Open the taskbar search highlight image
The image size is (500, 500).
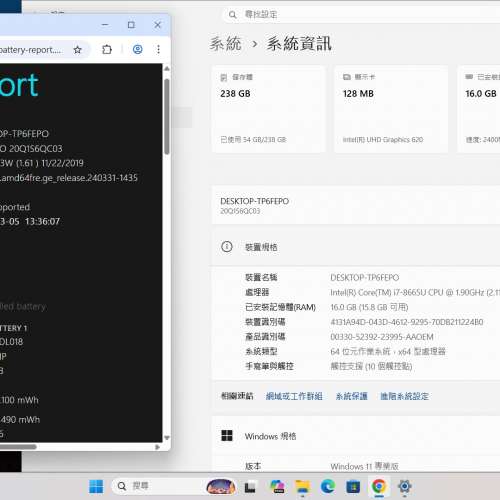click(x=220, y=487)
